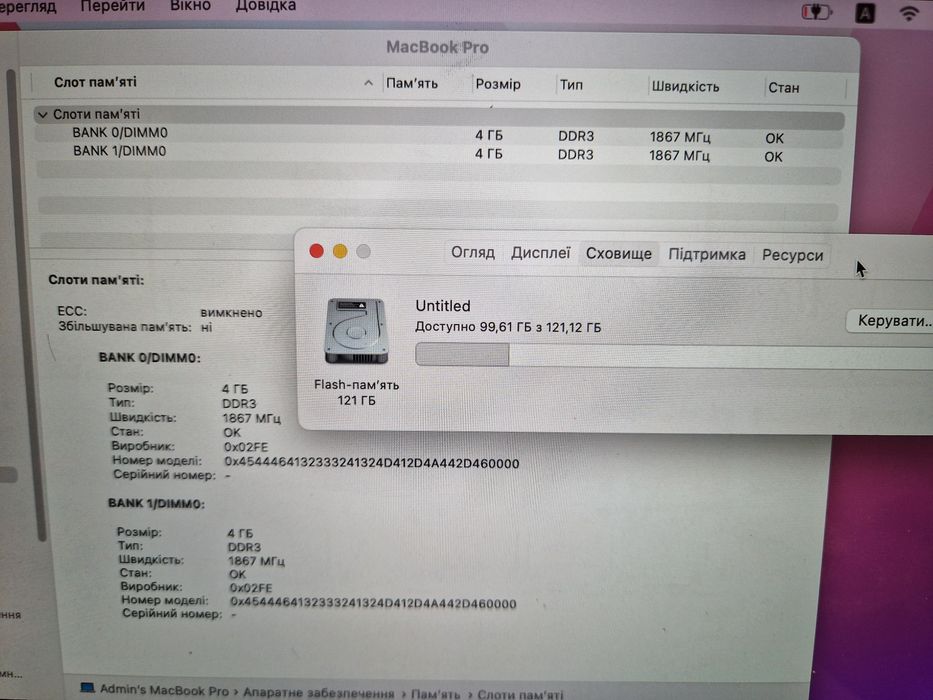The image size is (933, 700).
Task: Click the MacBook Pro window title
Action: tap(437, 47)
